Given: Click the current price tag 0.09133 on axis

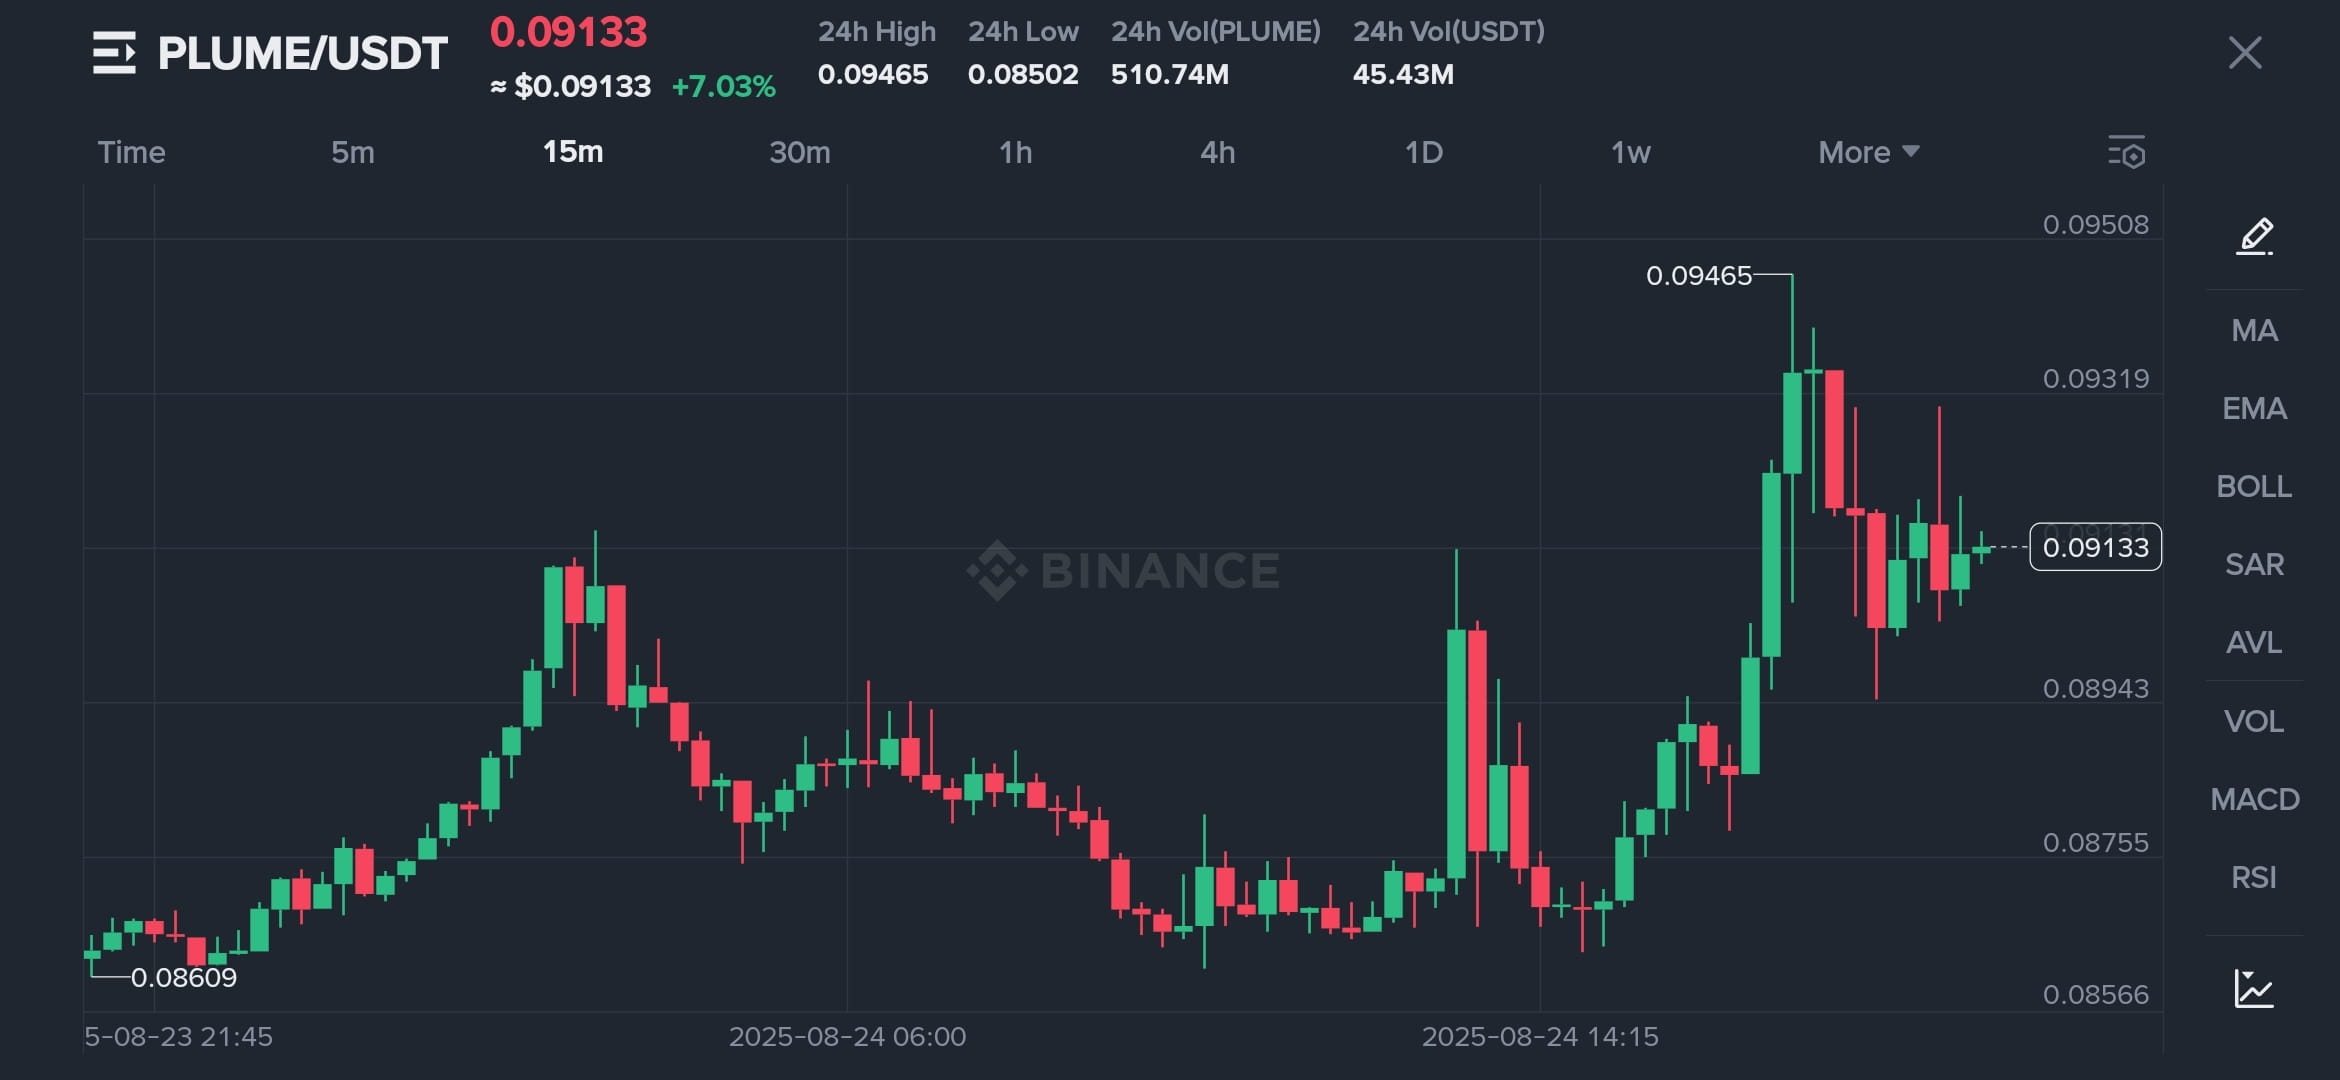Looking at the screenshot, I should point(2096,547).
